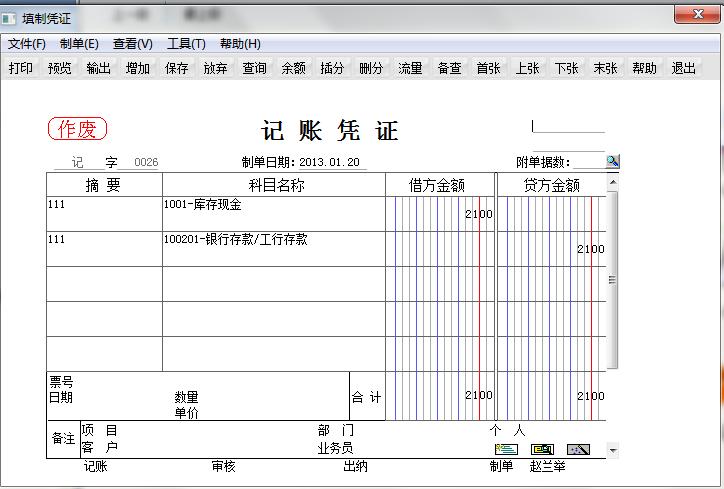Image resolution: width=724 pixels, height=489 pixels.
Task: Click the 制单日期 field 2013.01.20
Action: (330, 162)
